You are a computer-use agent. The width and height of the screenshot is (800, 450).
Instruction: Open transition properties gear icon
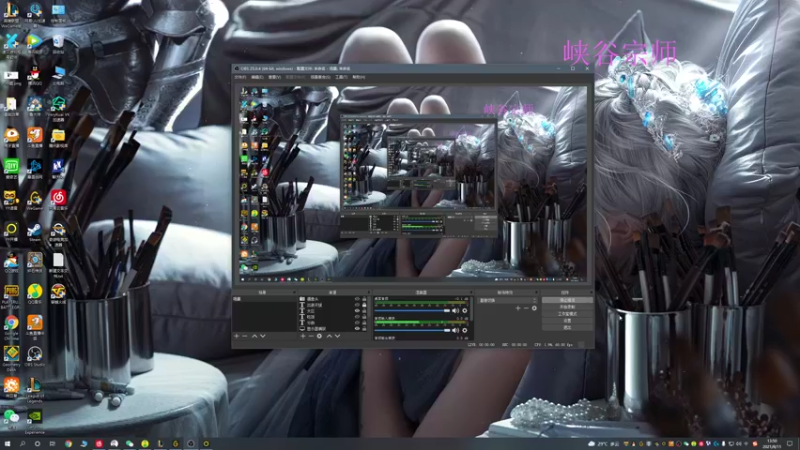pos(534,308)
